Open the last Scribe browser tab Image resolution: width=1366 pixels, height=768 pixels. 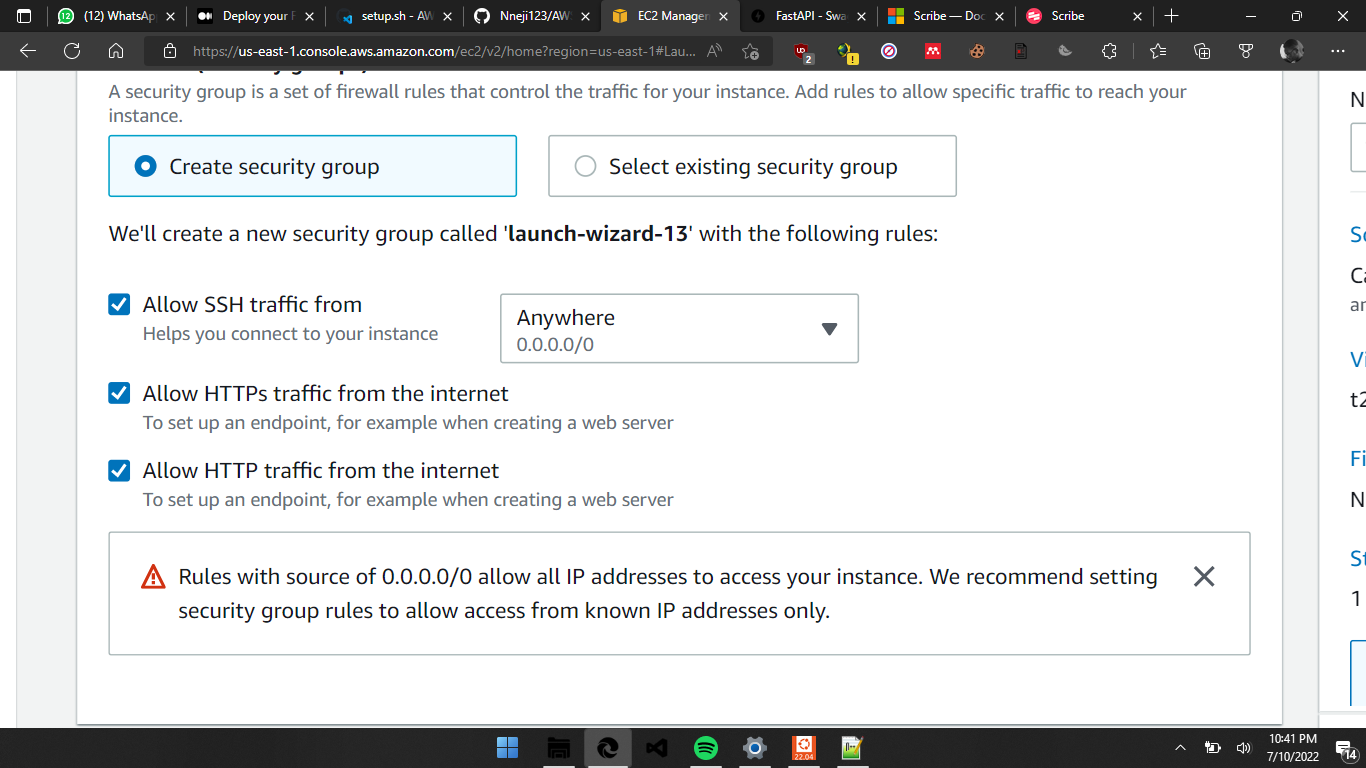(1084, 16)
